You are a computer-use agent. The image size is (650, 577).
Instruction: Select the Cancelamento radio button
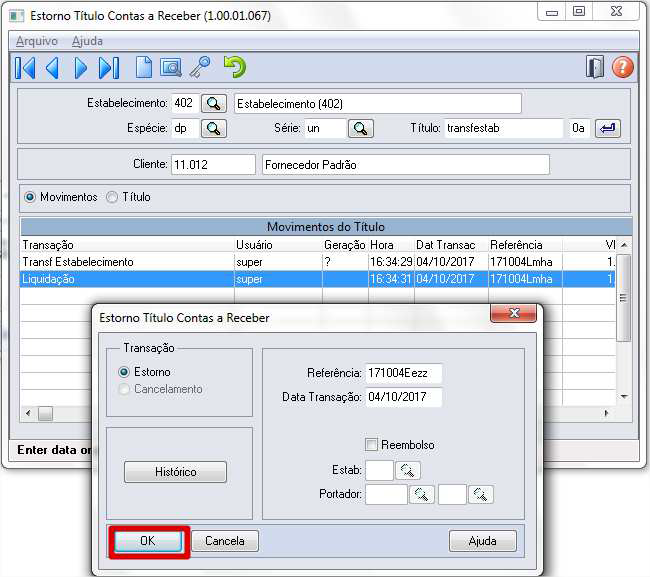pyautogui.click(x=124, y=389)
